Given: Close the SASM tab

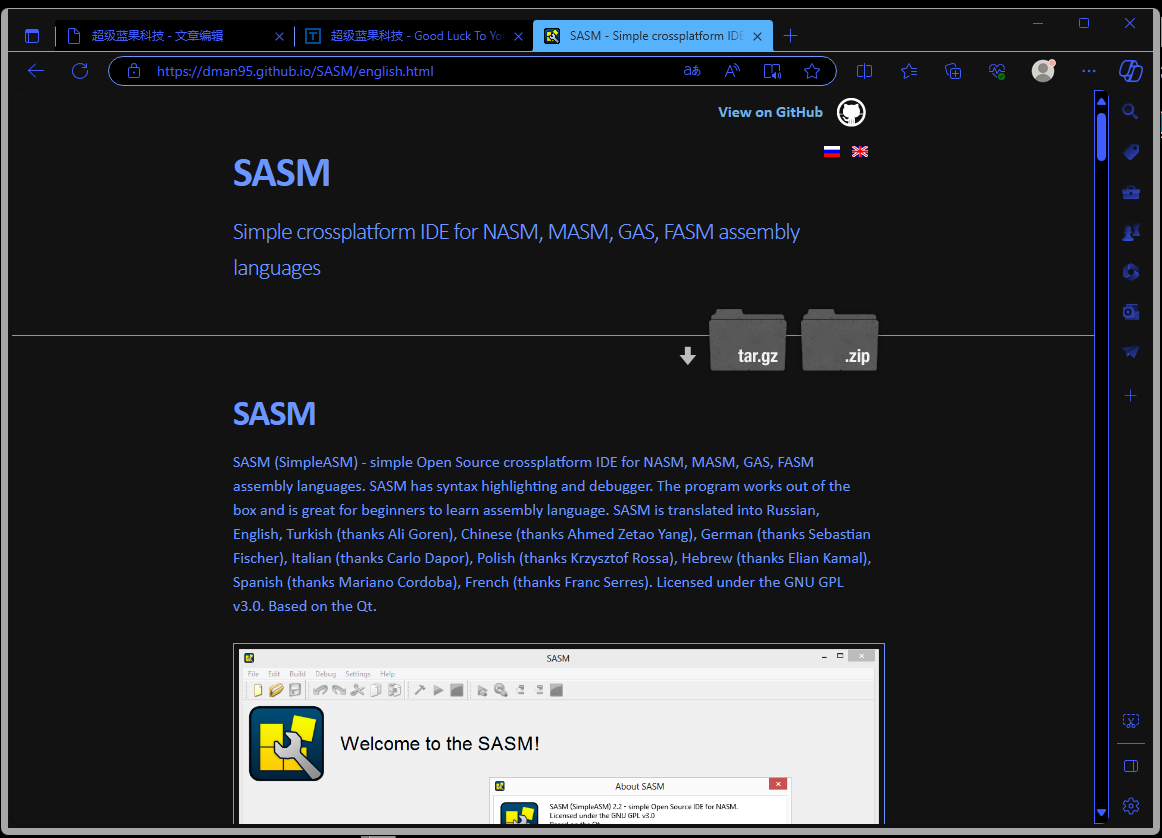Looking at the screenshot, I should pyautogui.click(x=757, y=36).
